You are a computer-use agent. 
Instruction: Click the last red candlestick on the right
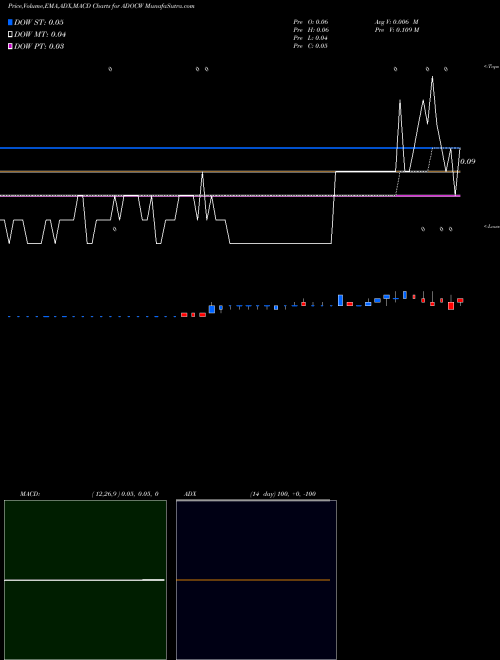coord(460,301)
